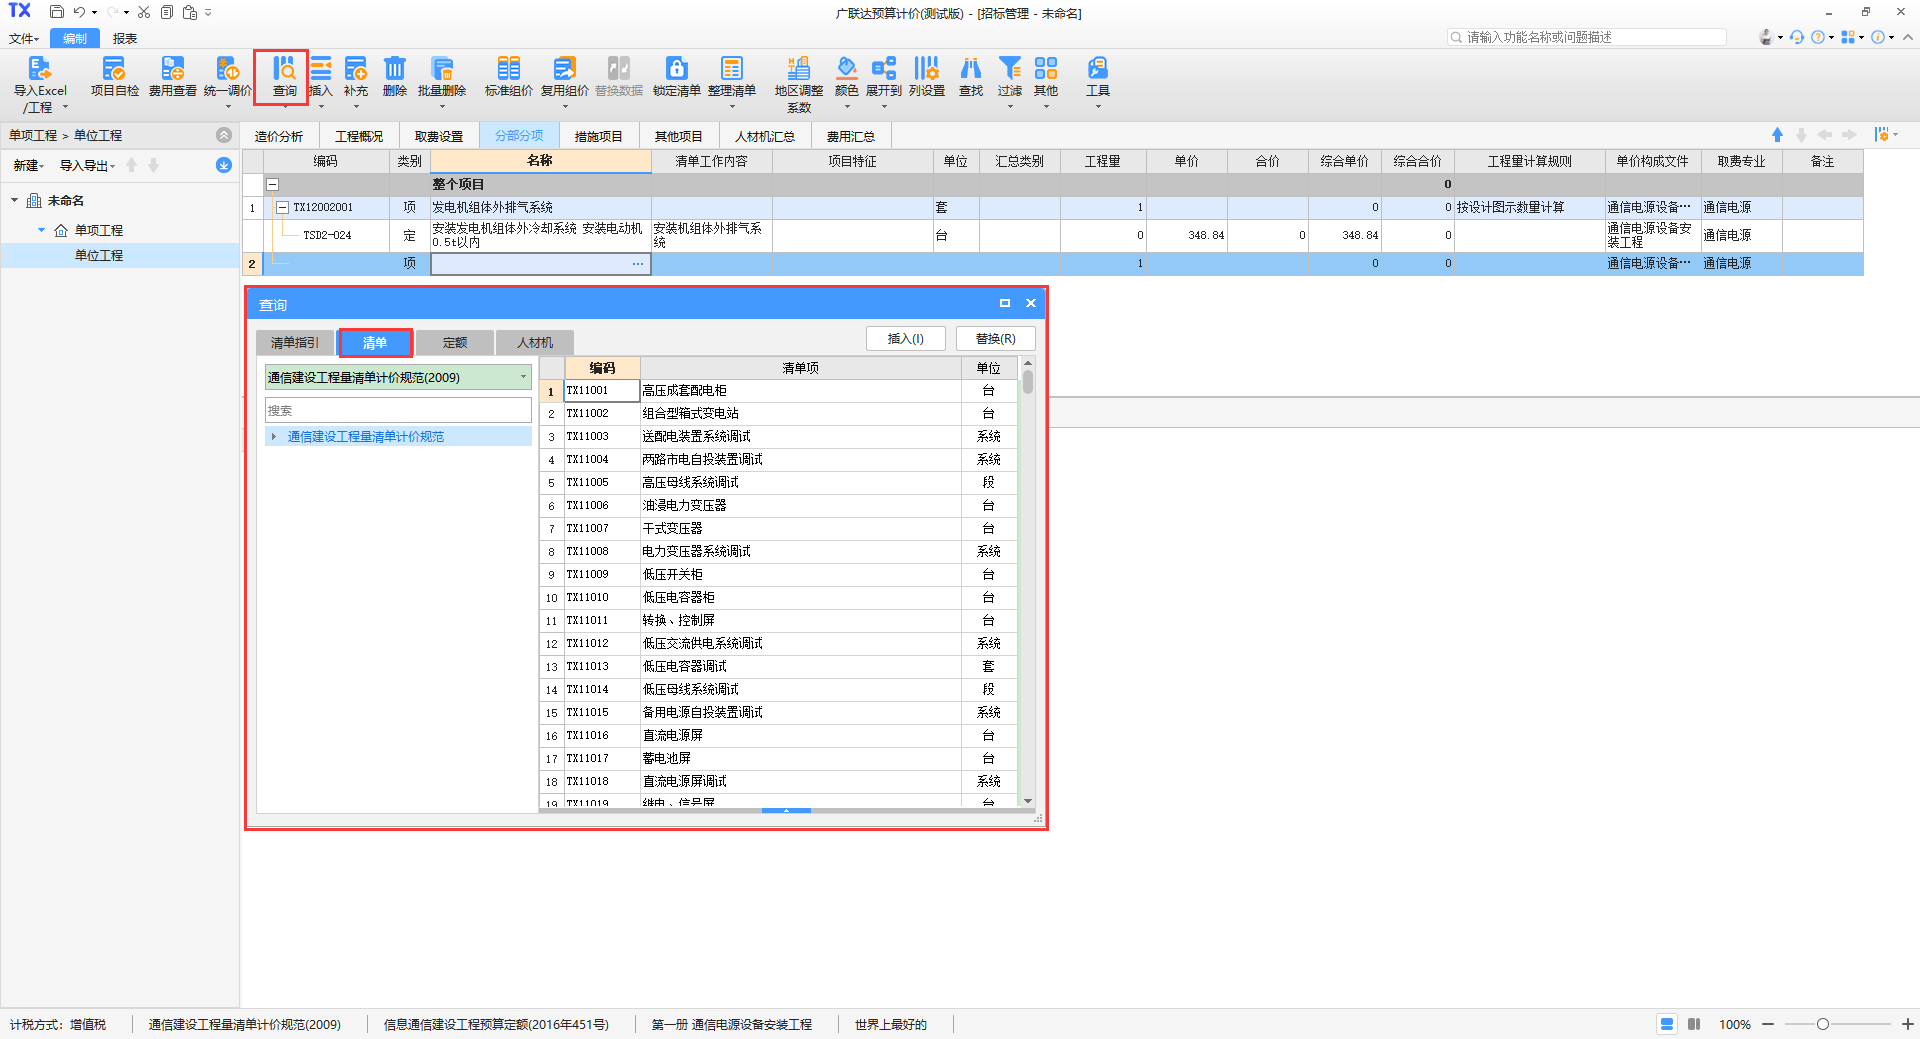Click the 搜索 search field in query dialog

398,410
